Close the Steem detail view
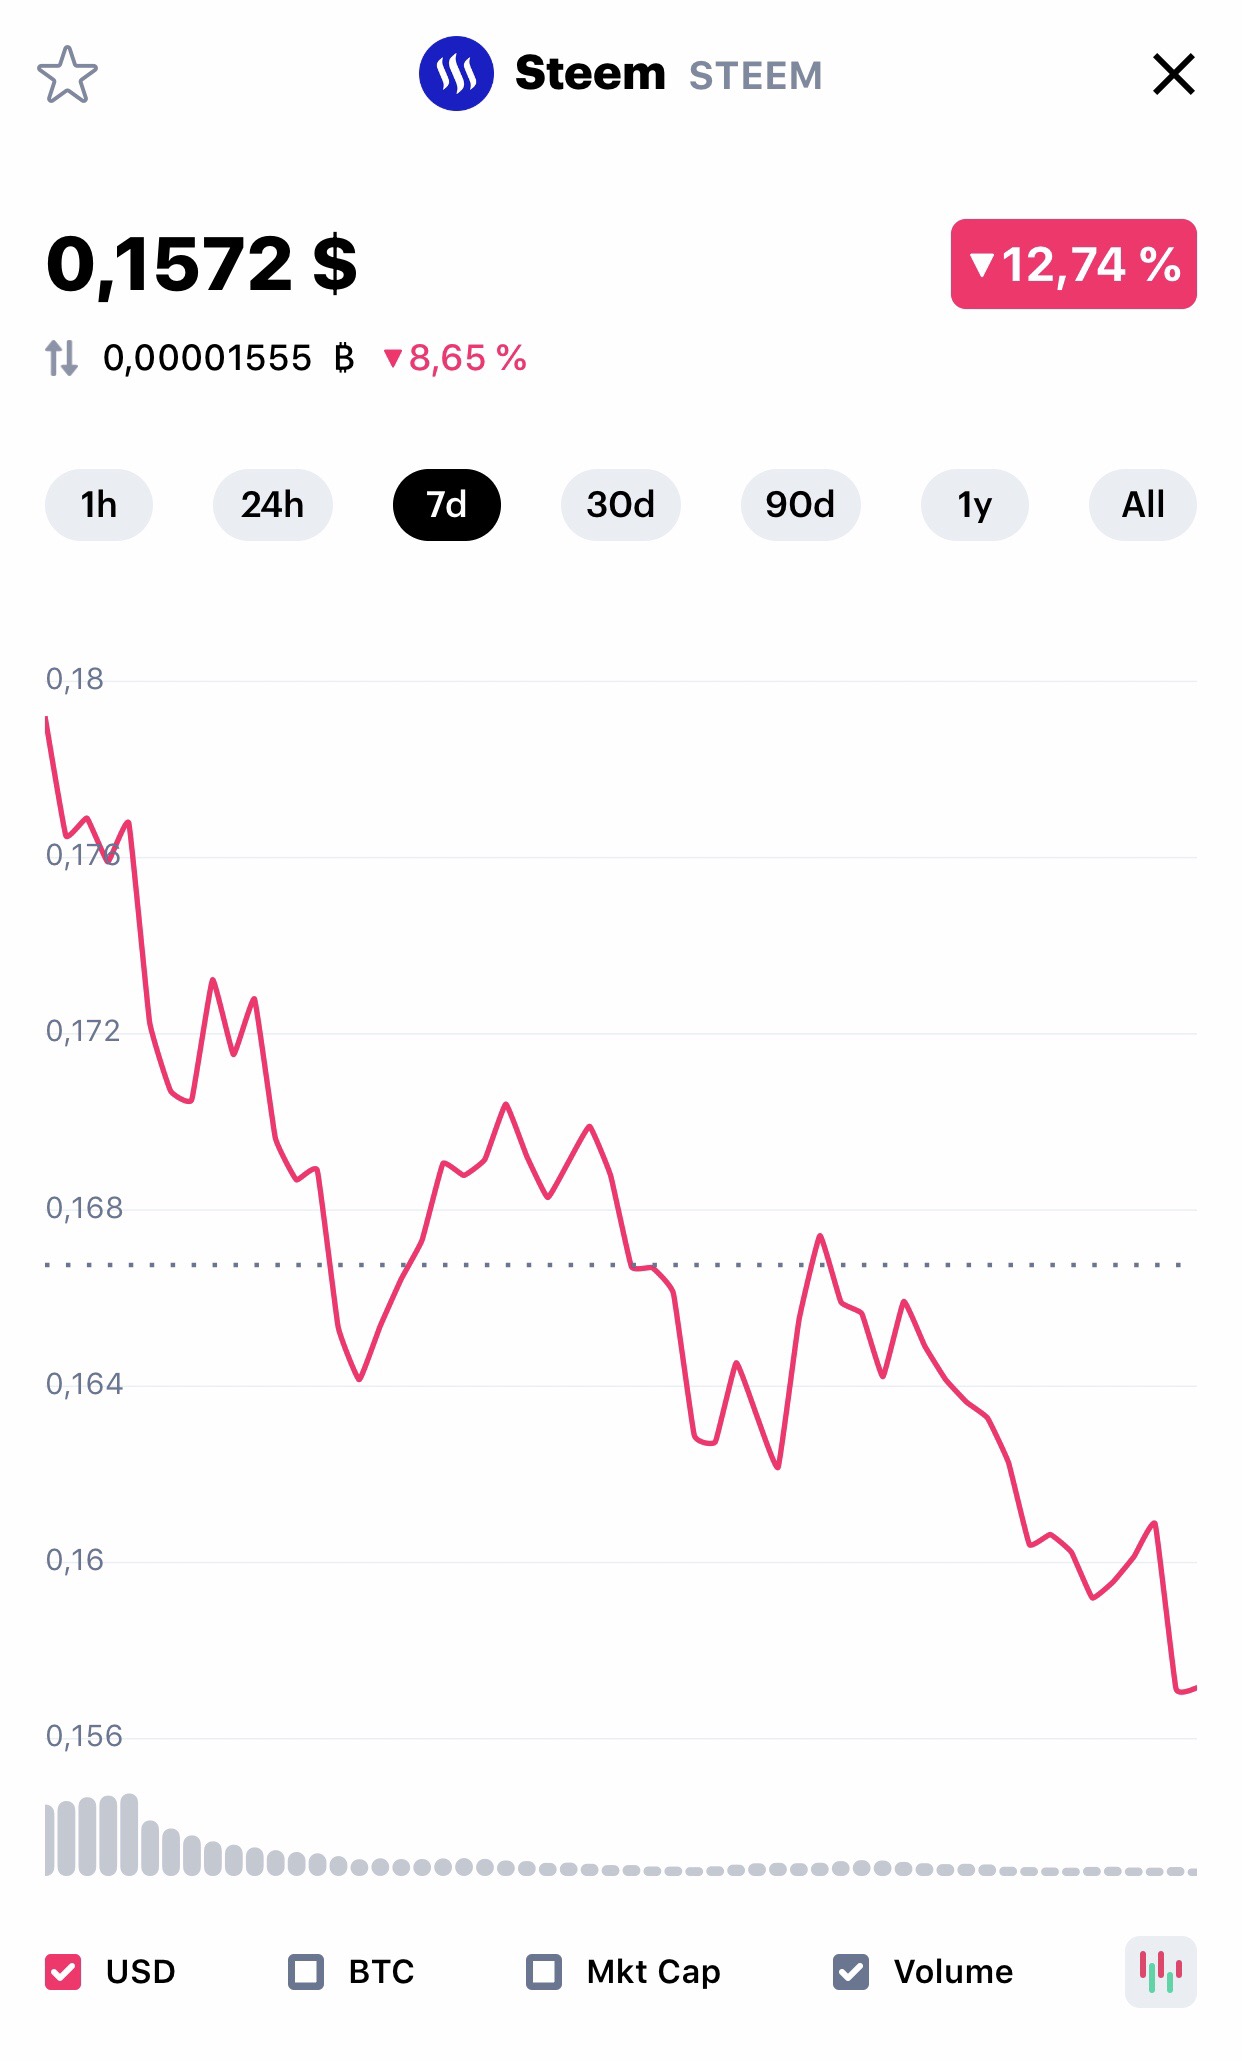The height and width of the screenshot is (2061, 1242). click(1173, 75)
